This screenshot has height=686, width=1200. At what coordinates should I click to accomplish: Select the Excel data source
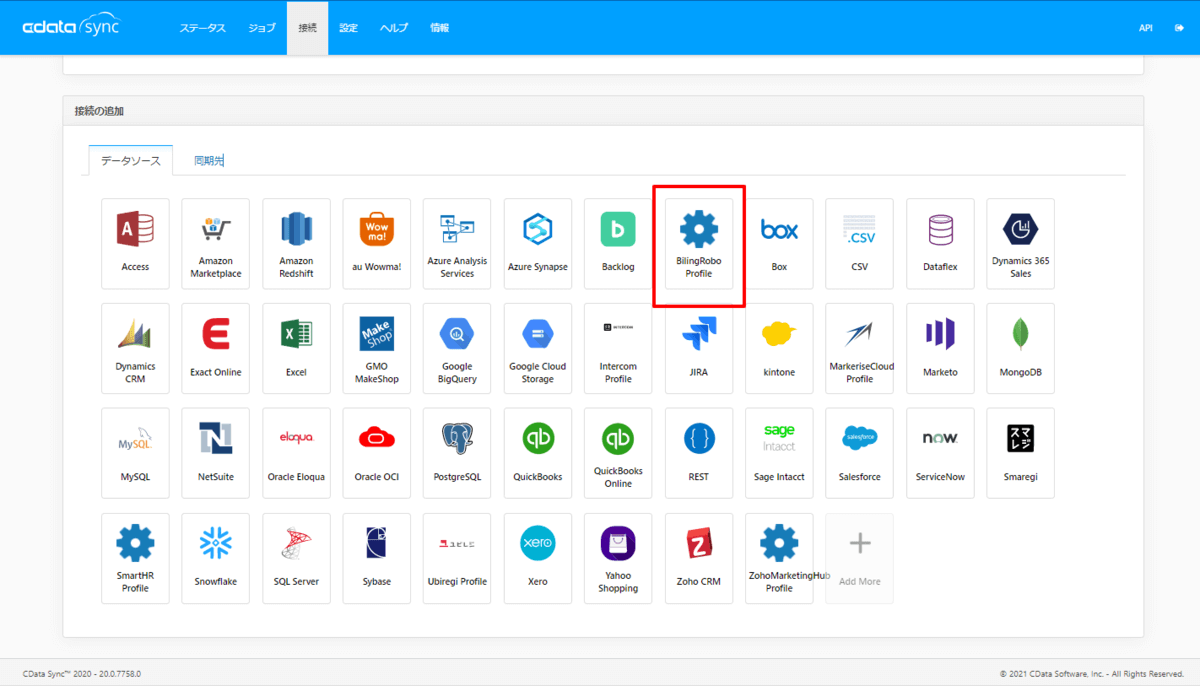point(296,348)
